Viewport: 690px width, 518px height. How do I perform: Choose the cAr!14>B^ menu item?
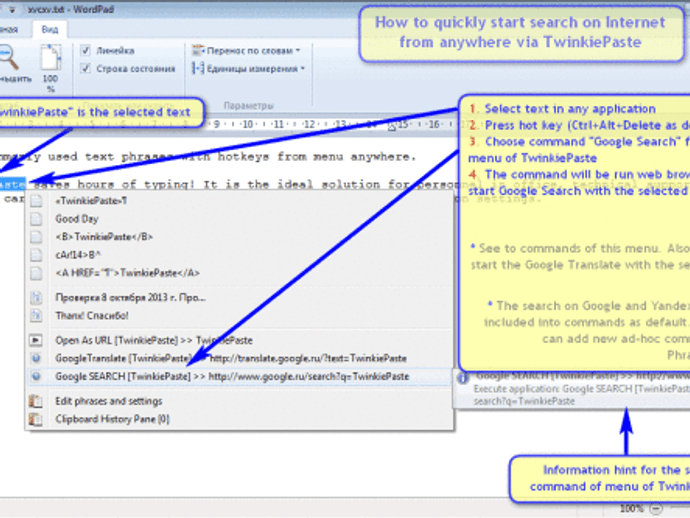(x=240, y=255)
